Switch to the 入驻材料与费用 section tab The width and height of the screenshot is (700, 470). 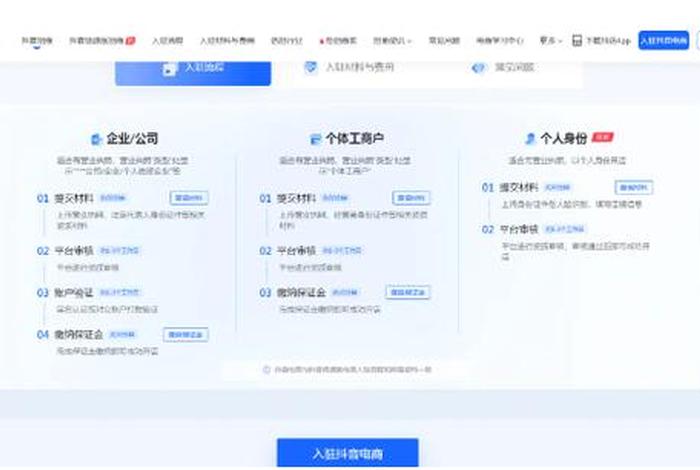click(350, 67)
